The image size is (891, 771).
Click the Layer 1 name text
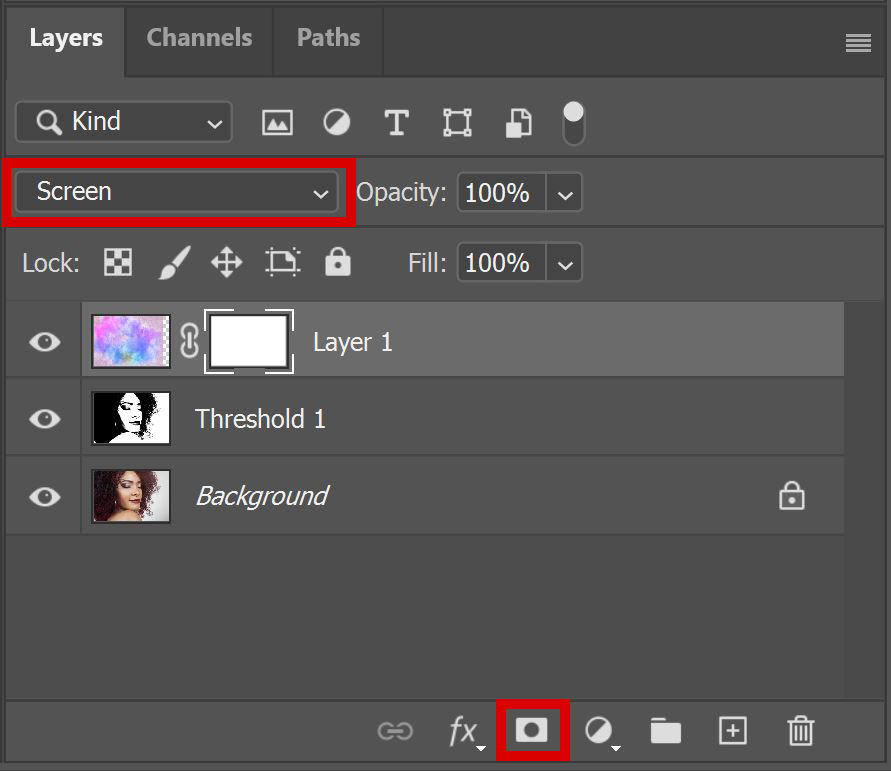353,343
